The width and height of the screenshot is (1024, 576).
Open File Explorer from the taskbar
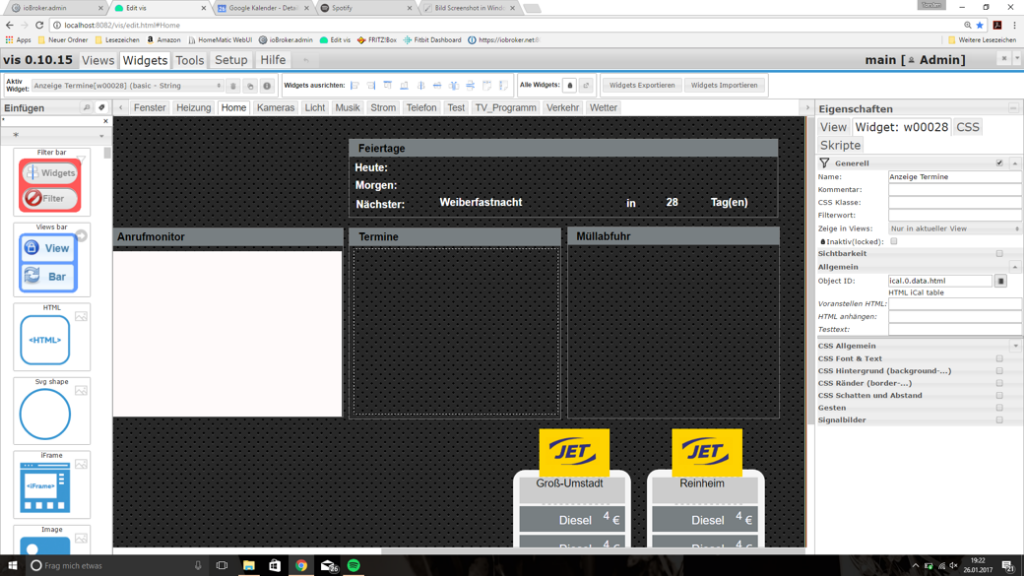pyautogui.click(x=249, y=566)
